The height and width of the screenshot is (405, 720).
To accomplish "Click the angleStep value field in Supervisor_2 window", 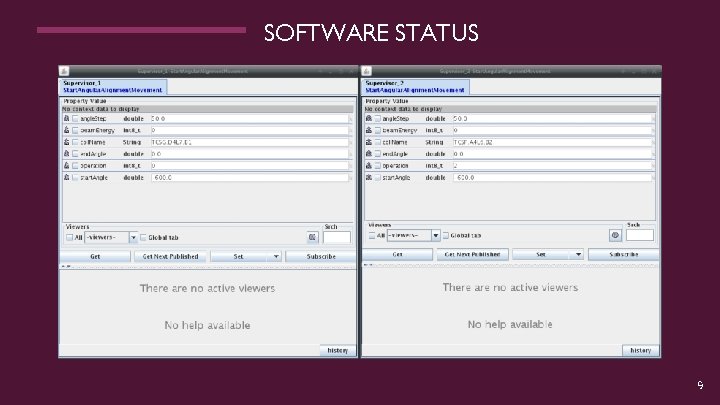I will (552, 118).
